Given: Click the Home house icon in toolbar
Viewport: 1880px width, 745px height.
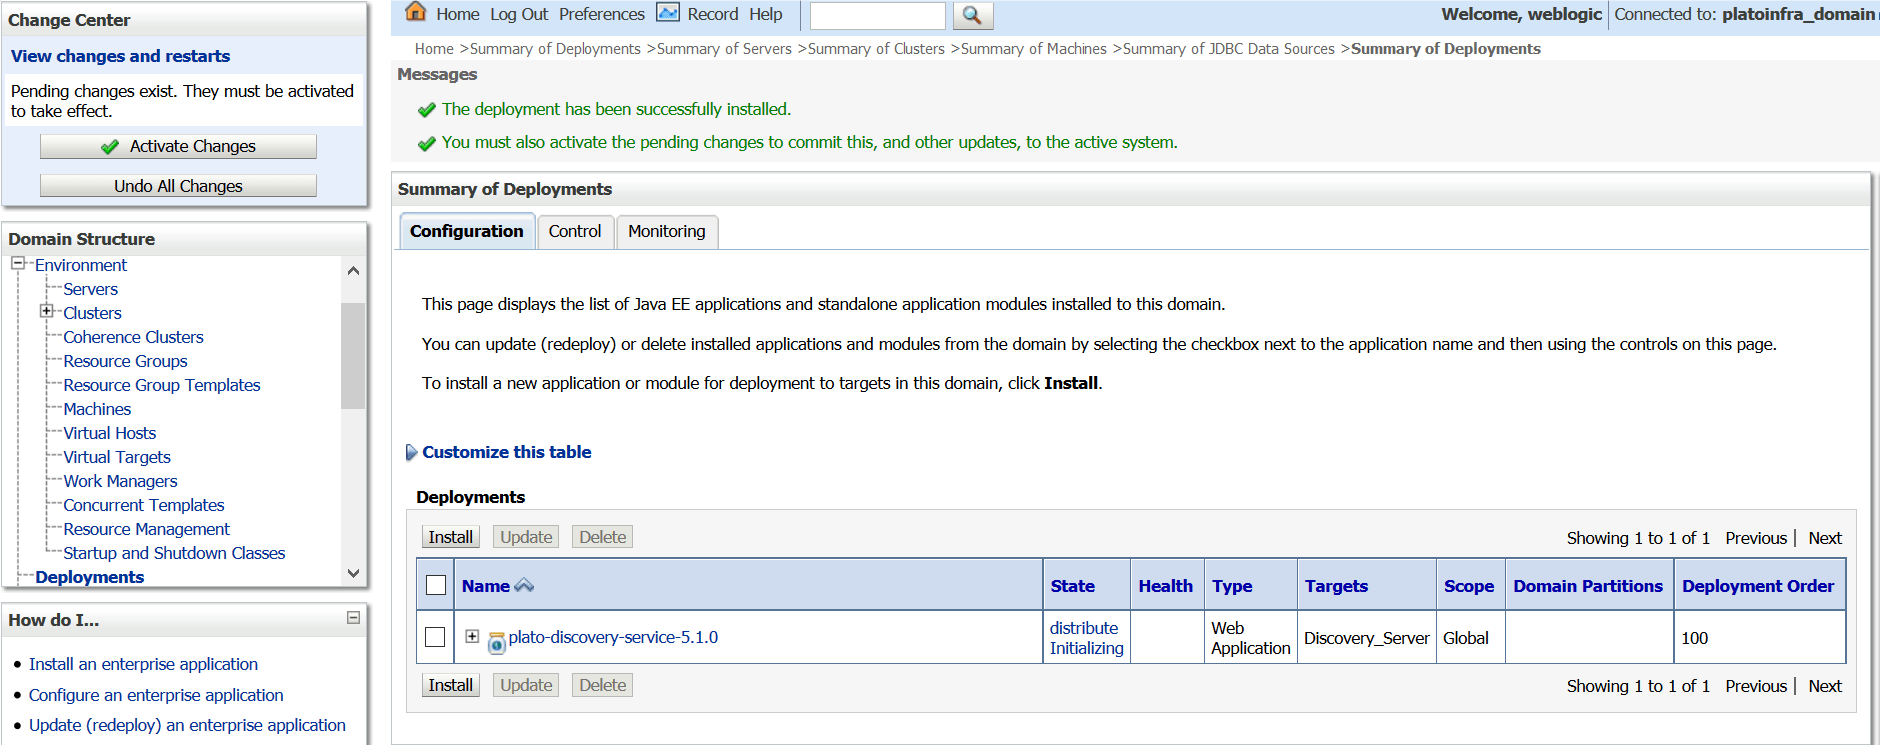Looking at the screenshot, I should [x=416, y=12].
